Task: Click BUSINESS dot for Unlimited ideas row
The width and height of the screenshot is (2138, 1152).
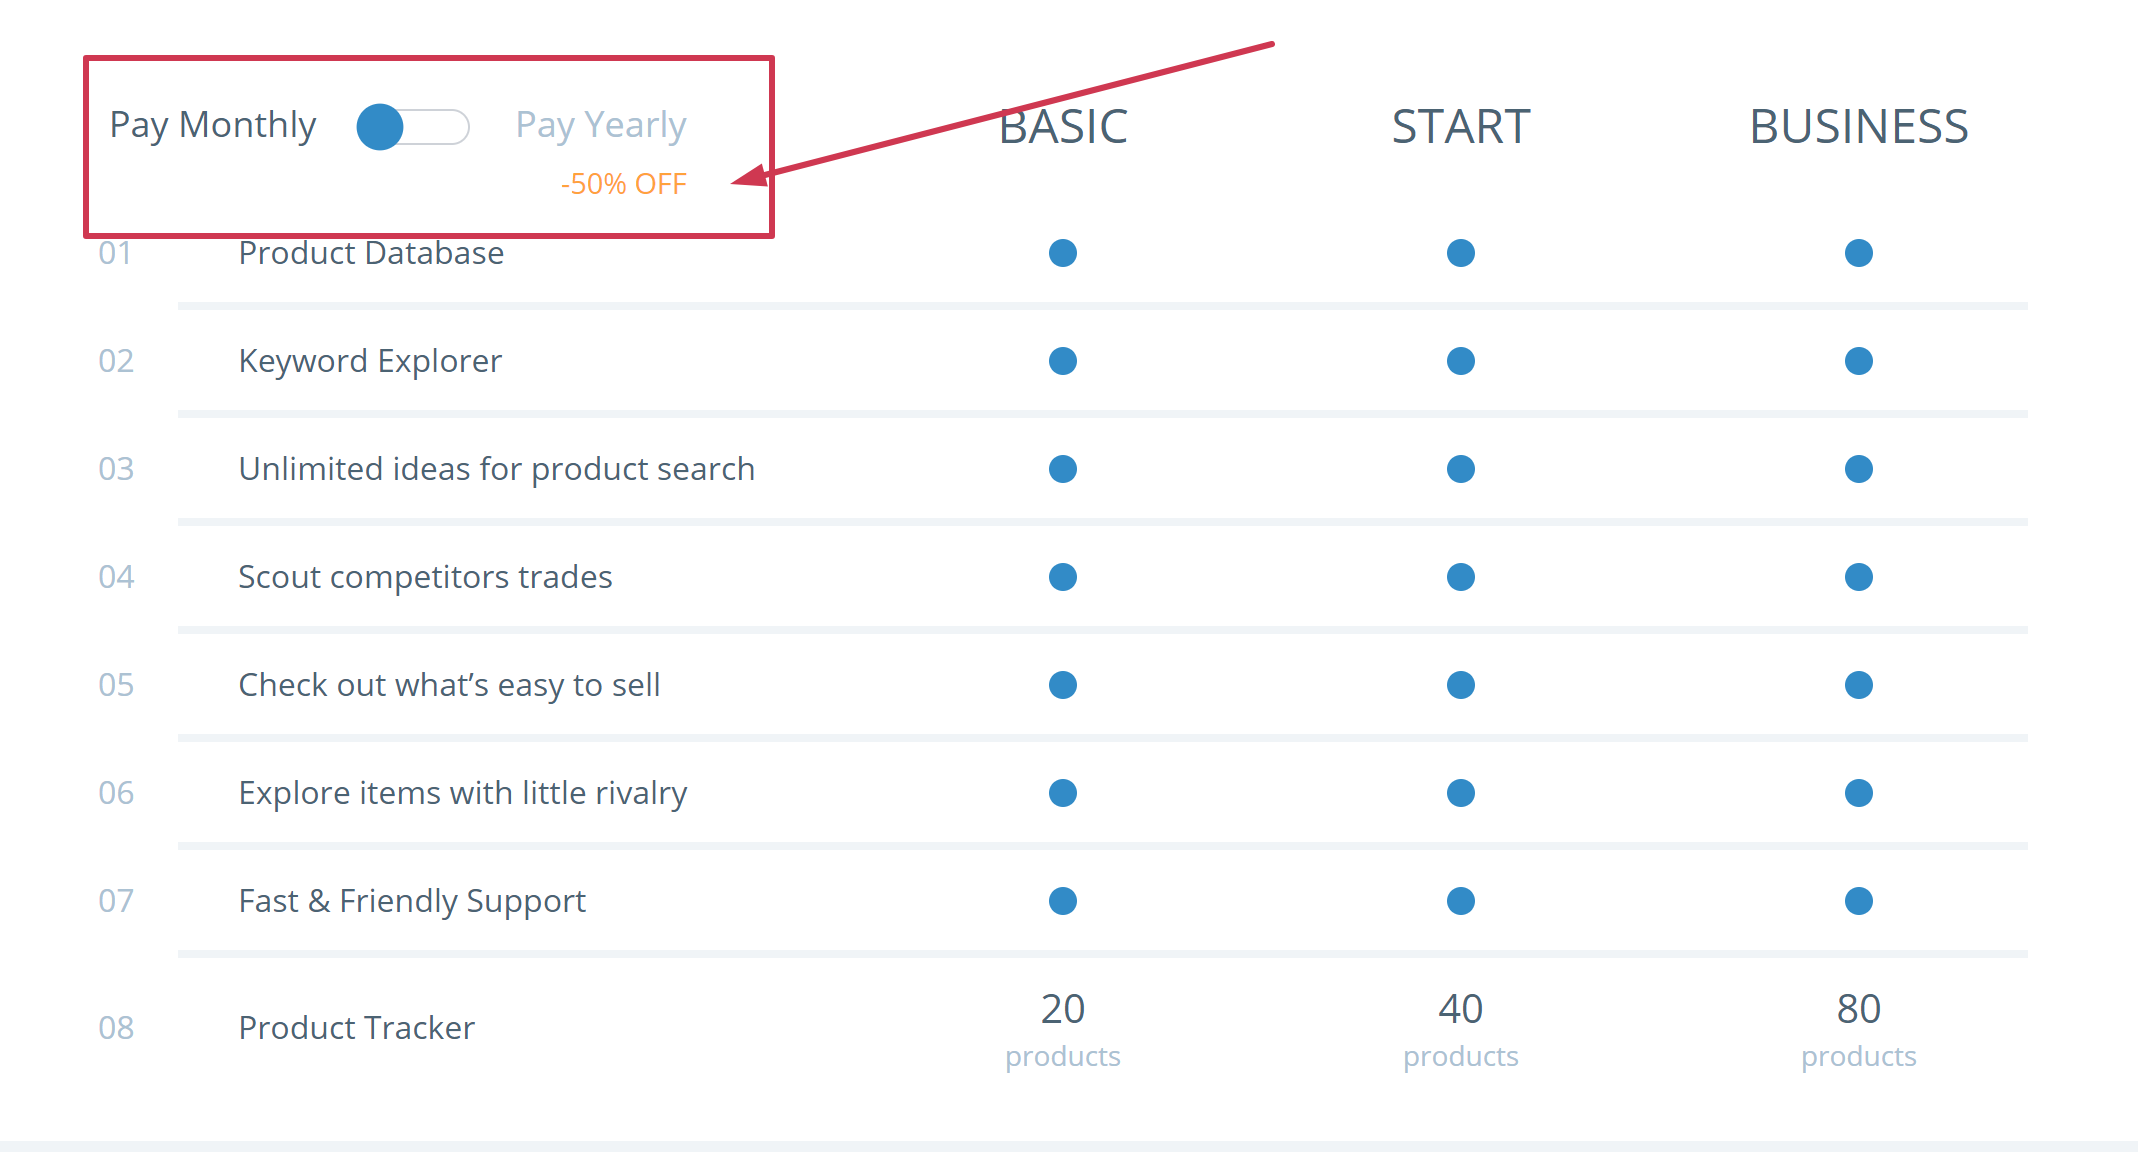Action: click(1858, 469)
